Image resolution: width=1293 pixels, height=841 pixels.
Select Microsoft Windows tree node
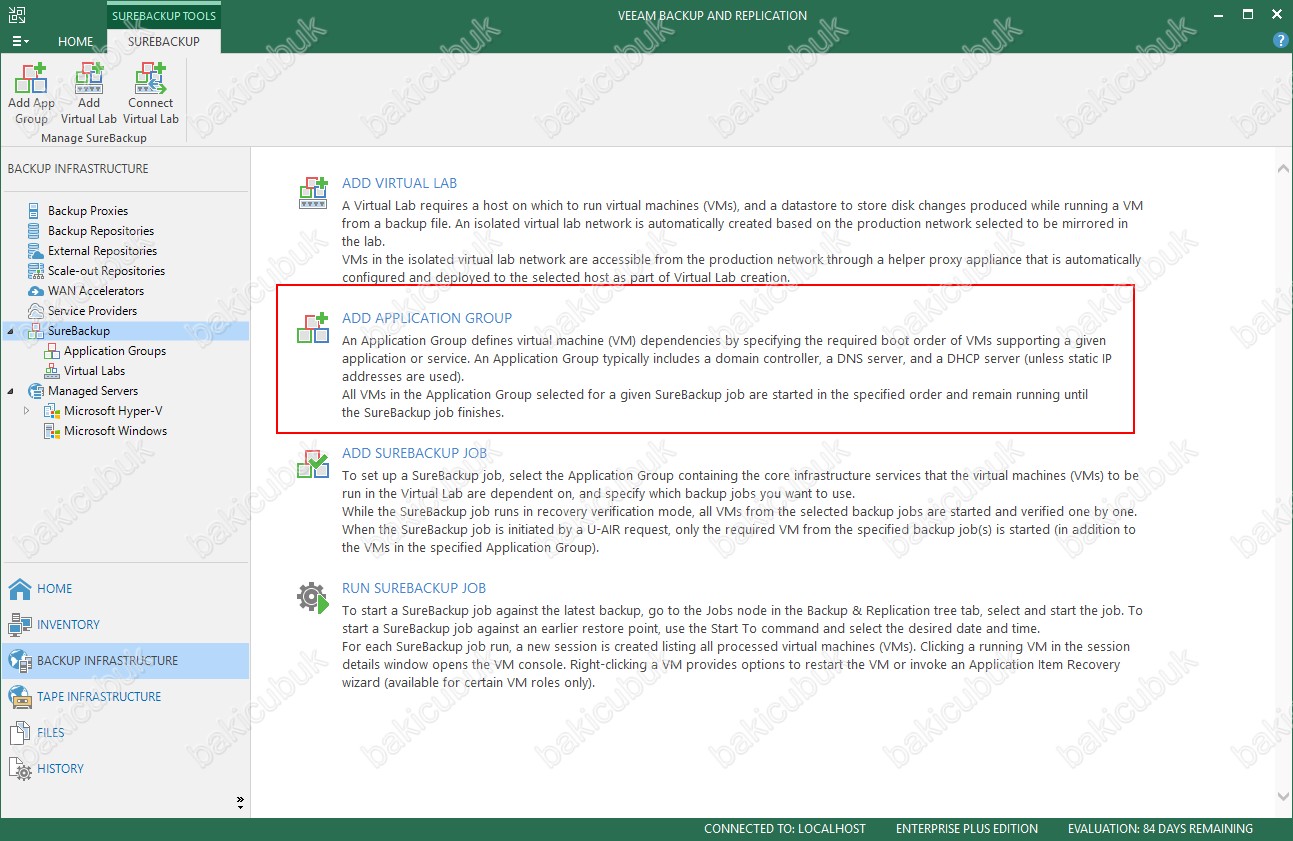click(116, 431)
